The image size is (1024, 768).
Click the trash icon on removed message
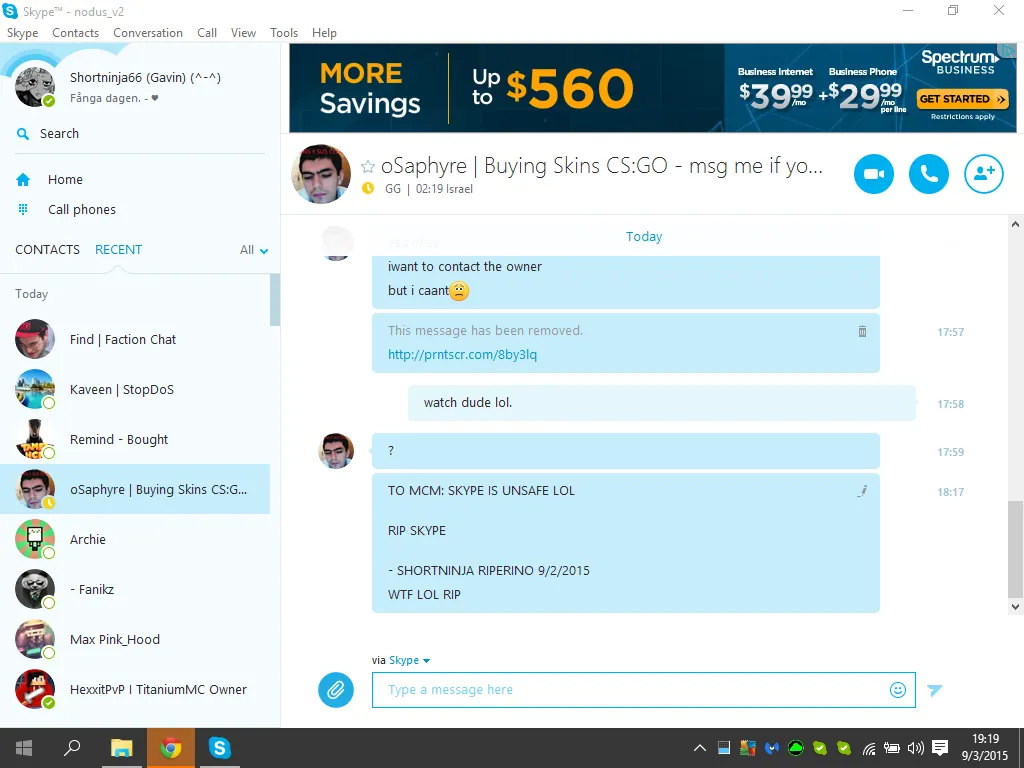[862, 331]
